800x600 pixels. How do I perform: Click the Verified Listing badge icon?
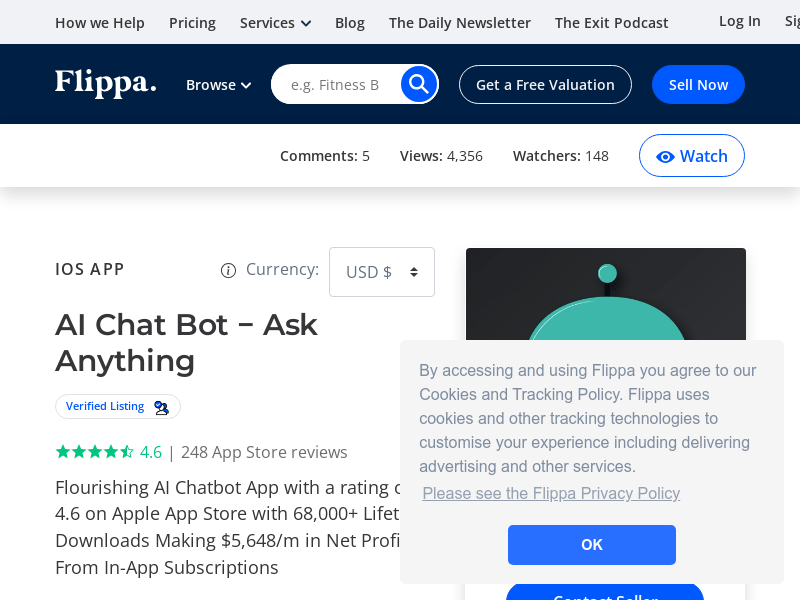[x=162, y=407]
